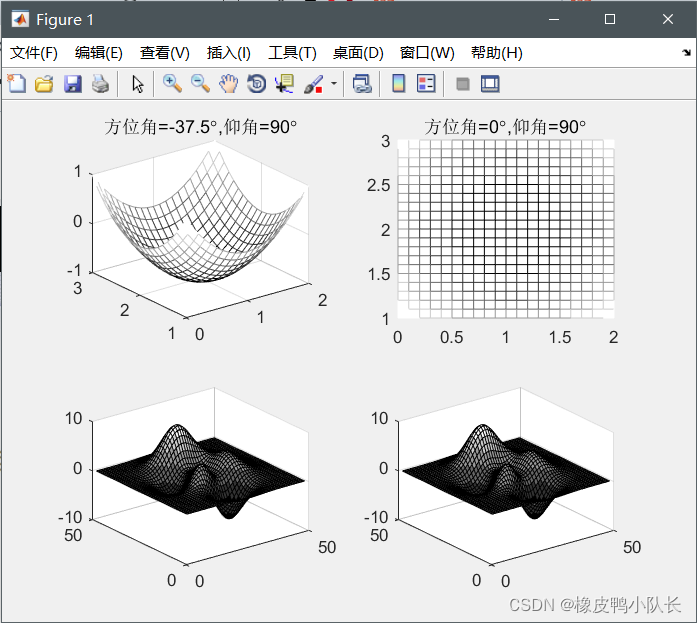Screen dimensions: 697x623
Task: Click the bottom-left peaks surface plot
Action: pos(200,475)
